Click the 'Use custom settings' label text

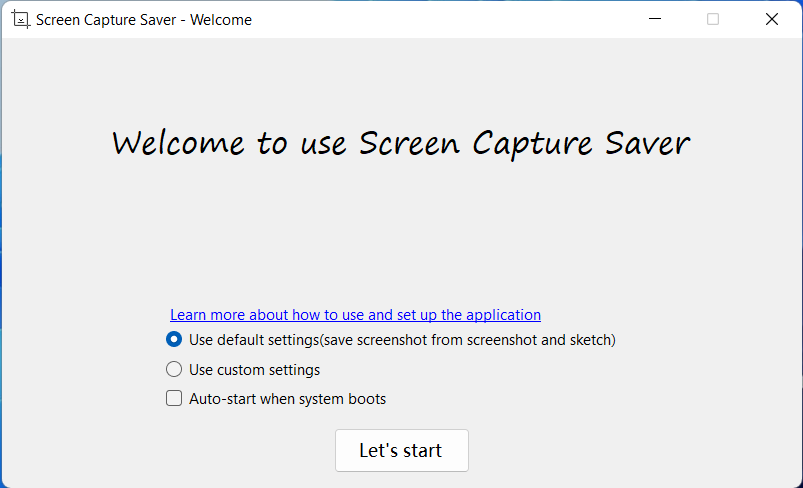click(x=254, y=370)
